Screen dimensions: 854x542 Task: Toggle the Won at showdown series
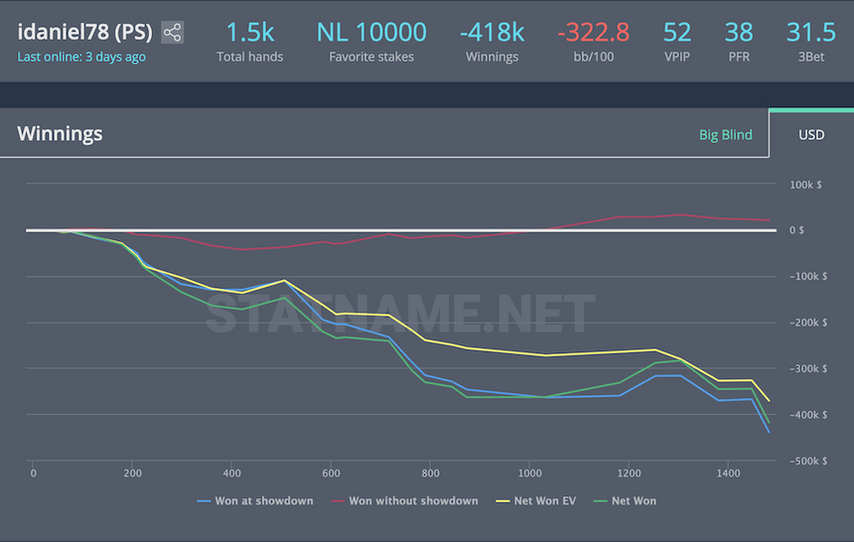point(256,500)
